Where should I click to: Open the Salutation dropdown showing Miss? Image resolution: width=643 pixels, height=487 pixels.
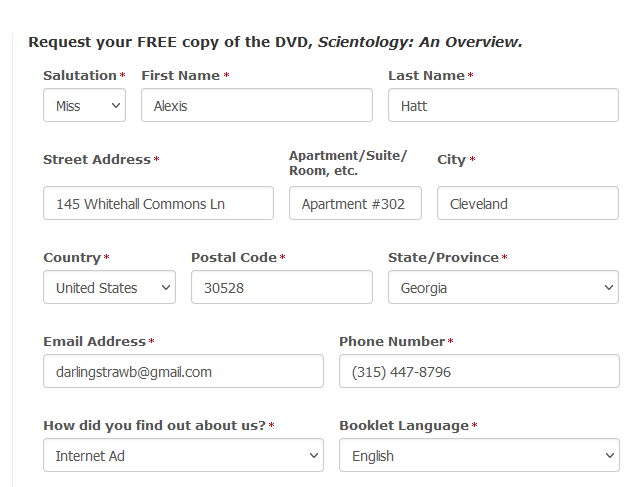click(84, 105)
